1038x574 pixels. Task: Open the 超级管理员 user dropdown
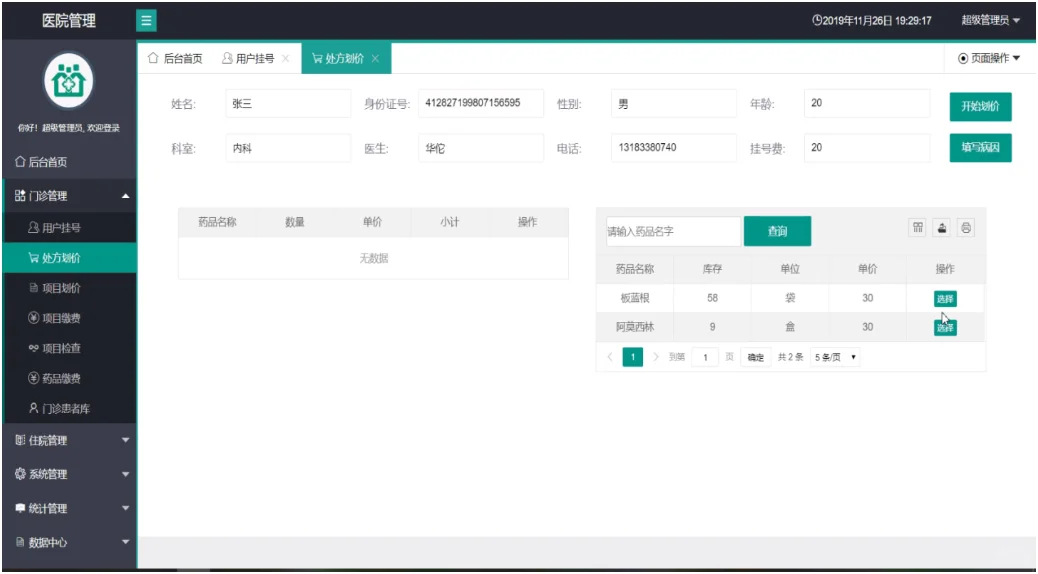990,21
